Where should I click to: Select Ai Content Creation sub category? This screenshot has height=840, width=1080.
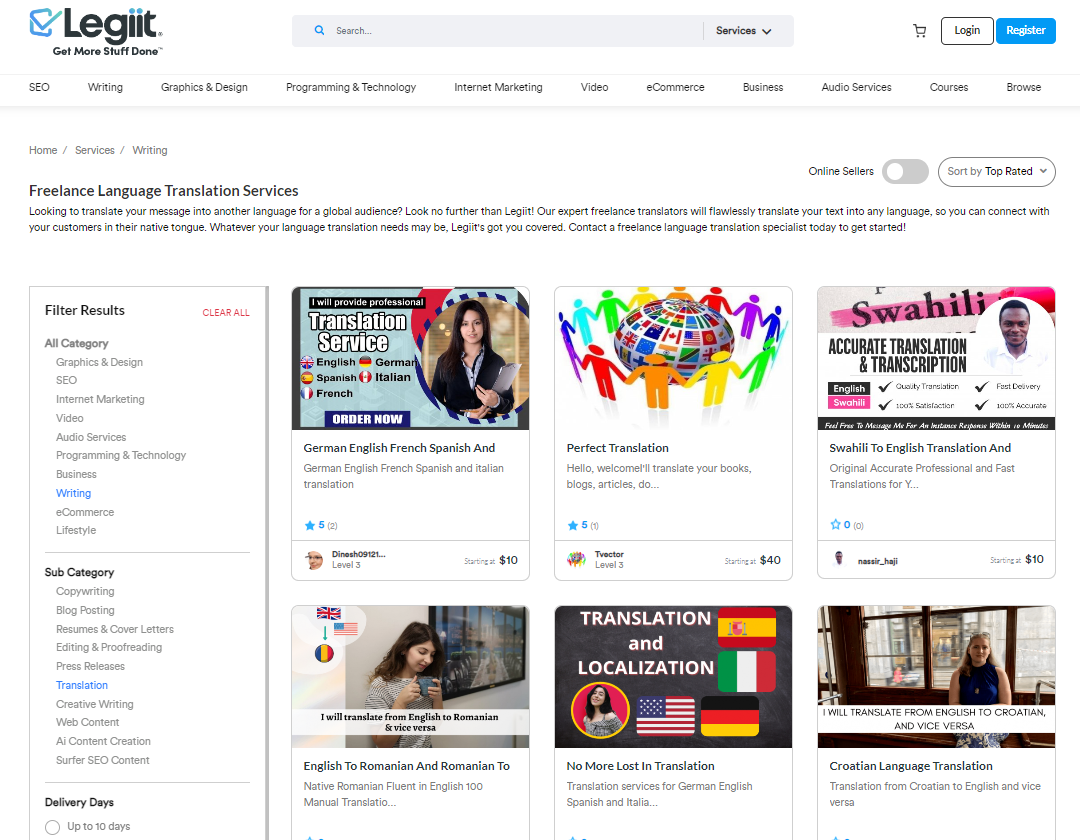pos(103,742)
